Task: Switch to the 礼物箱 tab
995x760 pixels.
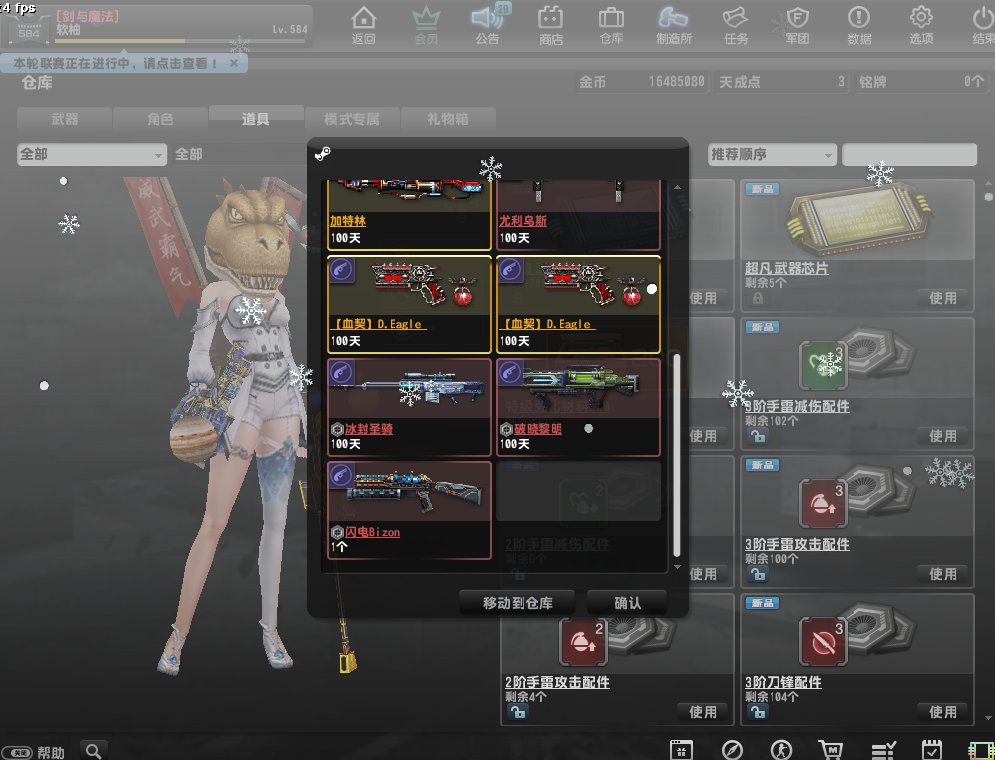Action: click(448, 119)
